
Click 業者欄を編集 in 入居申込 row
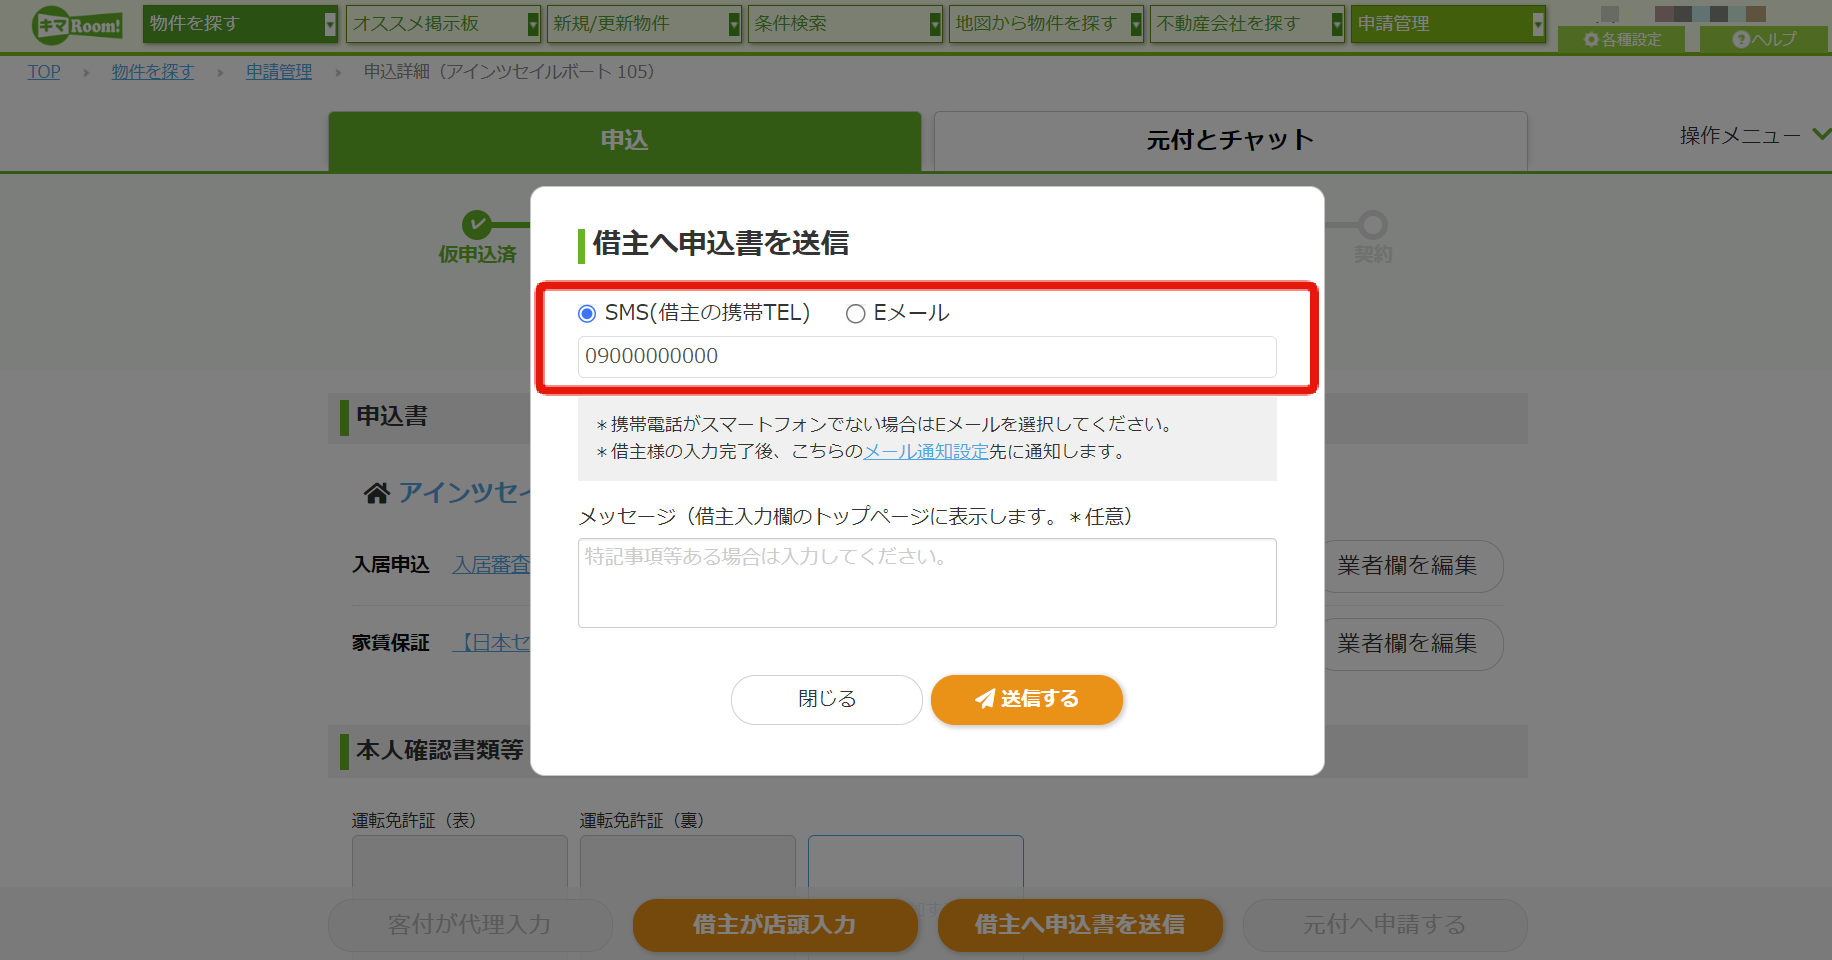point(1412,566)
